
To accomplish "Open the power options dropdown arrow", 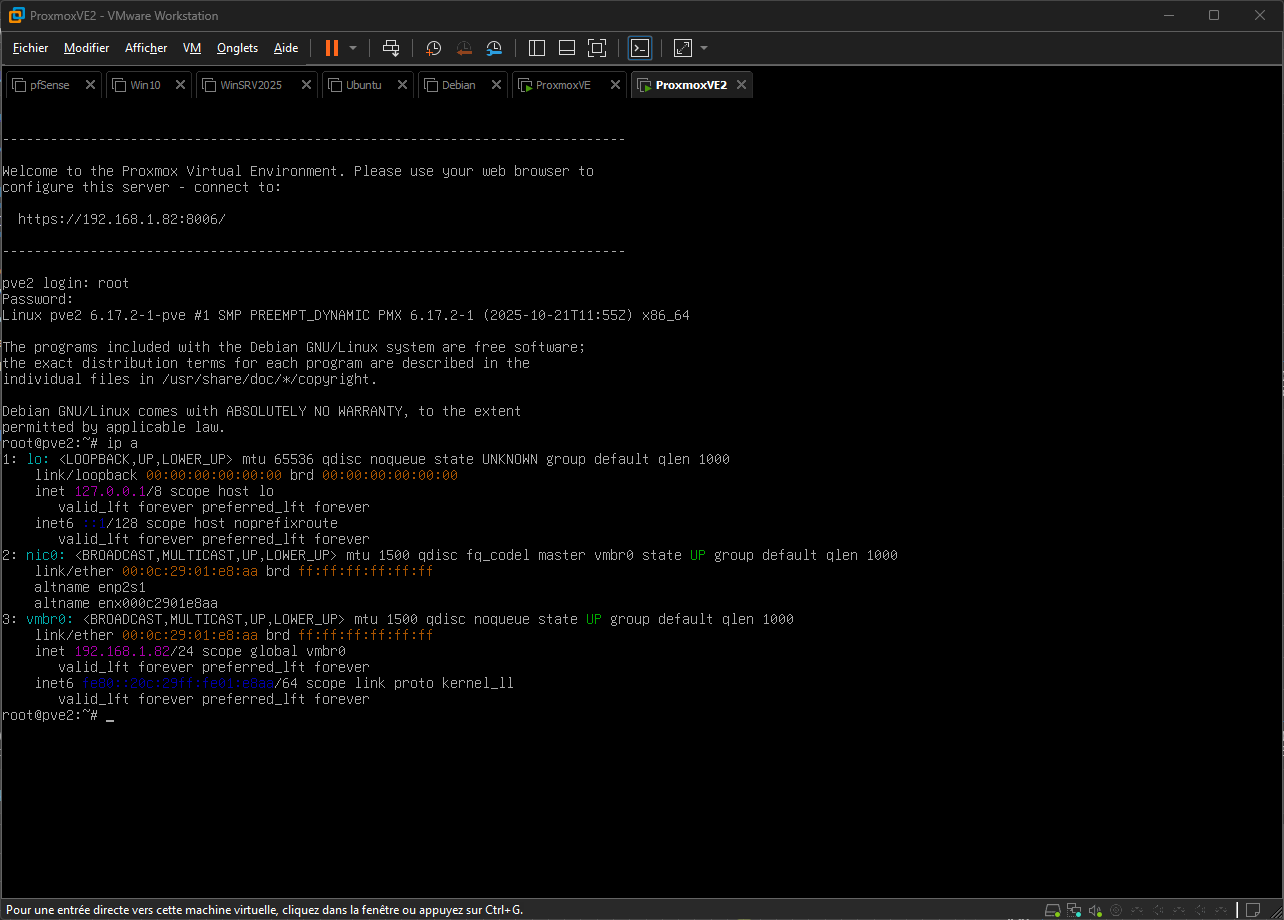I will pos(353,48).
